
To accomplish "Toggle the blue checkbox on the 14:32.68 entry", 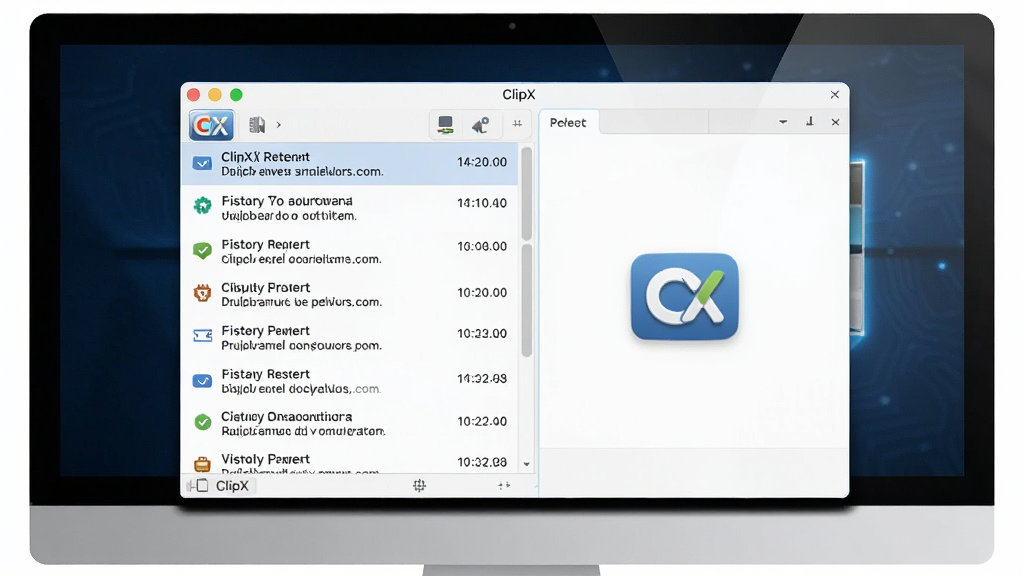I will coord(202,381).
